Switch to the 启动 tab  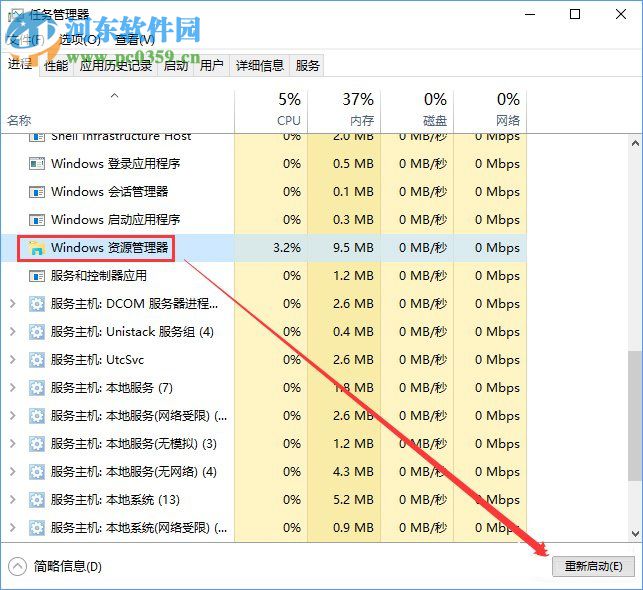[x=176, y=66]
